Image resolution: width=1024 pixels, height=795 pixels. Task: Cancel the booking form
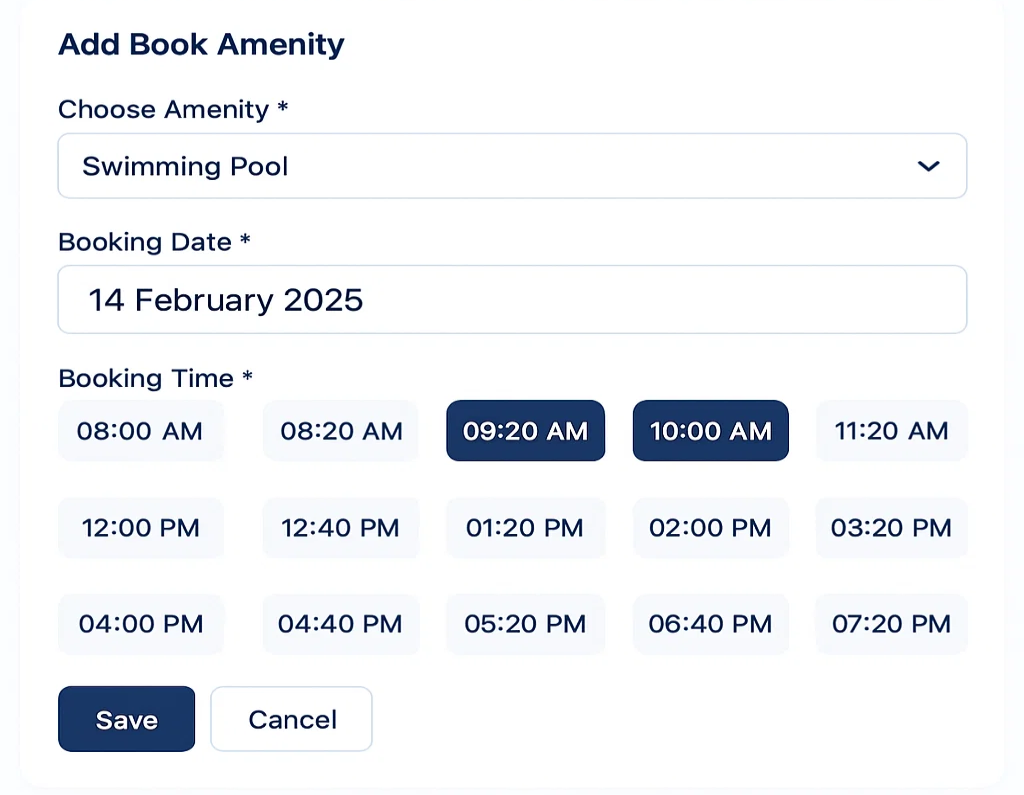pos(291,718)
